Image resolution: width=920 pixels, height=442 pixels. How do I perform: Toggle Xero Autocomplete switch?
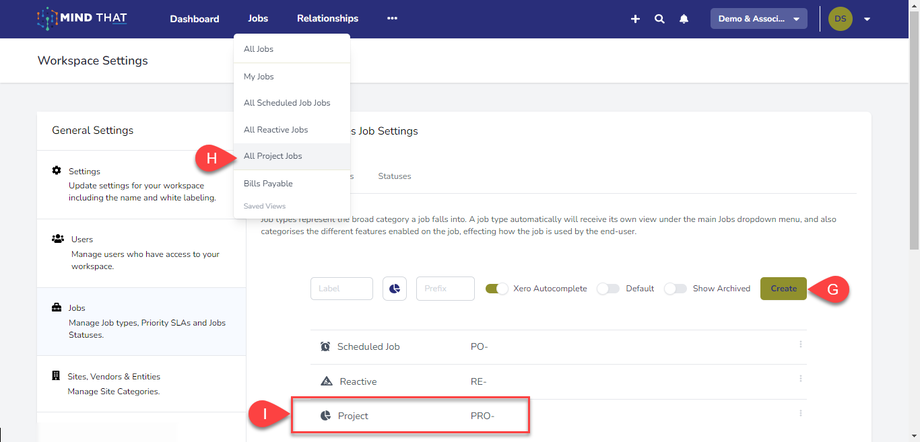point(496,289)
